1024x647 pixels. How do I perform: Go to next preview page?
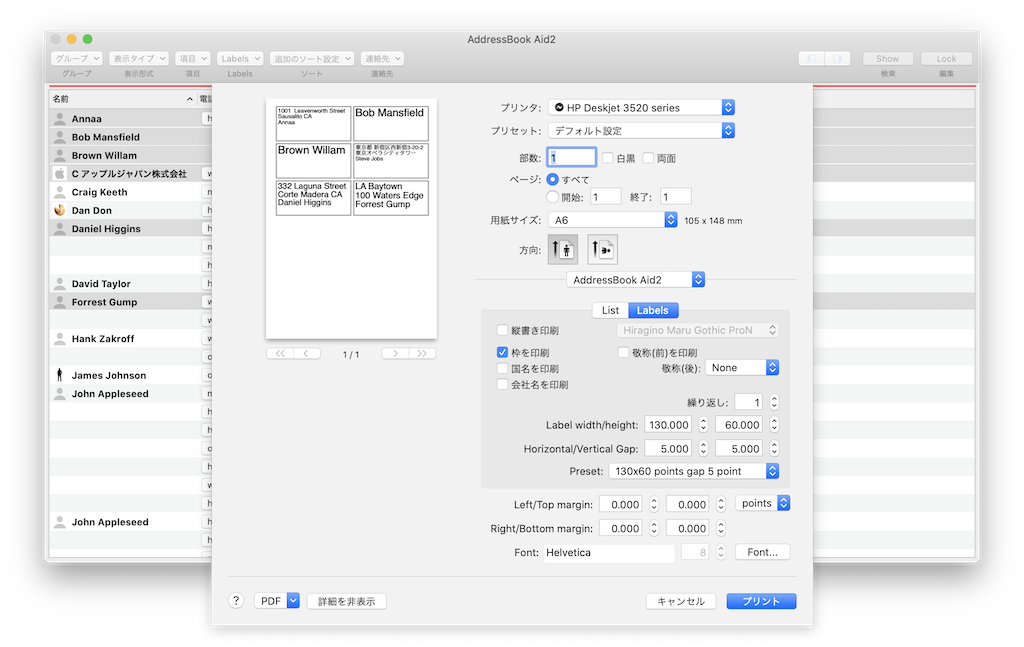[x=395, y=354]
